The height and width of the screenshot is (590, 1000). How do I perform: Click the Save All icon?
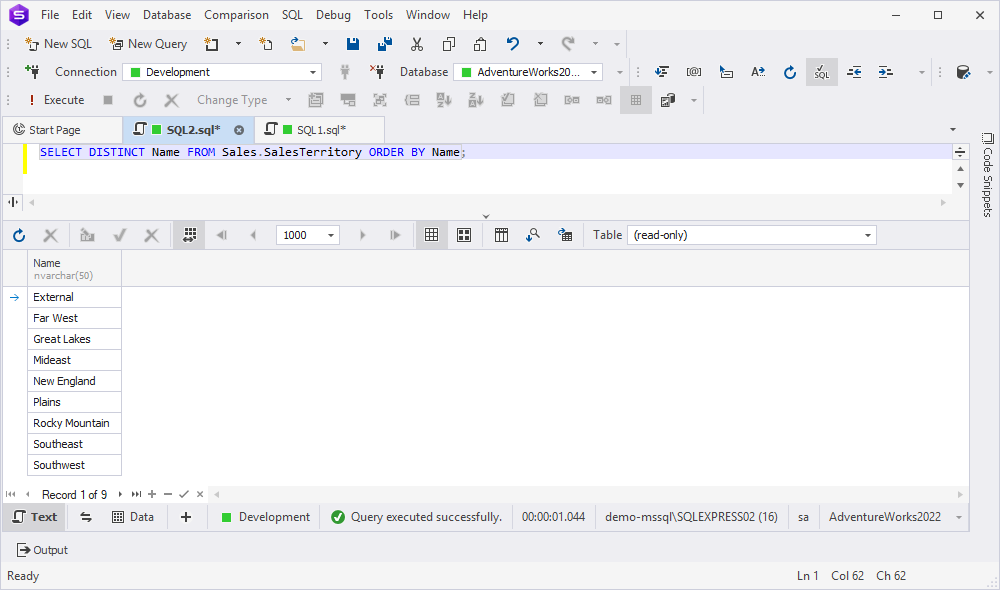[x=385, y=43]
